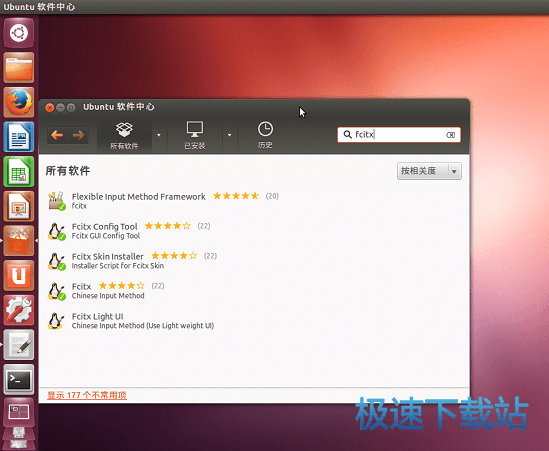Open the 按相关度 sort order dropdown
Screen dimensions: 549x451
pos(429,171)
